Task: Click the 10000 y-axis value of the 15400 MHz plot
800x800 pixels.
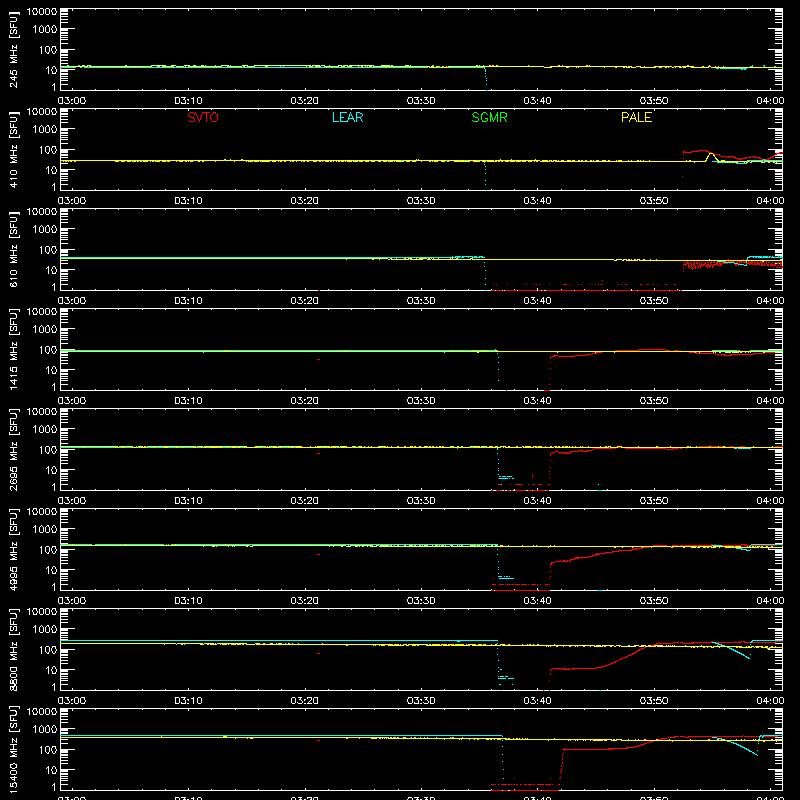Action: pos(42,712)
